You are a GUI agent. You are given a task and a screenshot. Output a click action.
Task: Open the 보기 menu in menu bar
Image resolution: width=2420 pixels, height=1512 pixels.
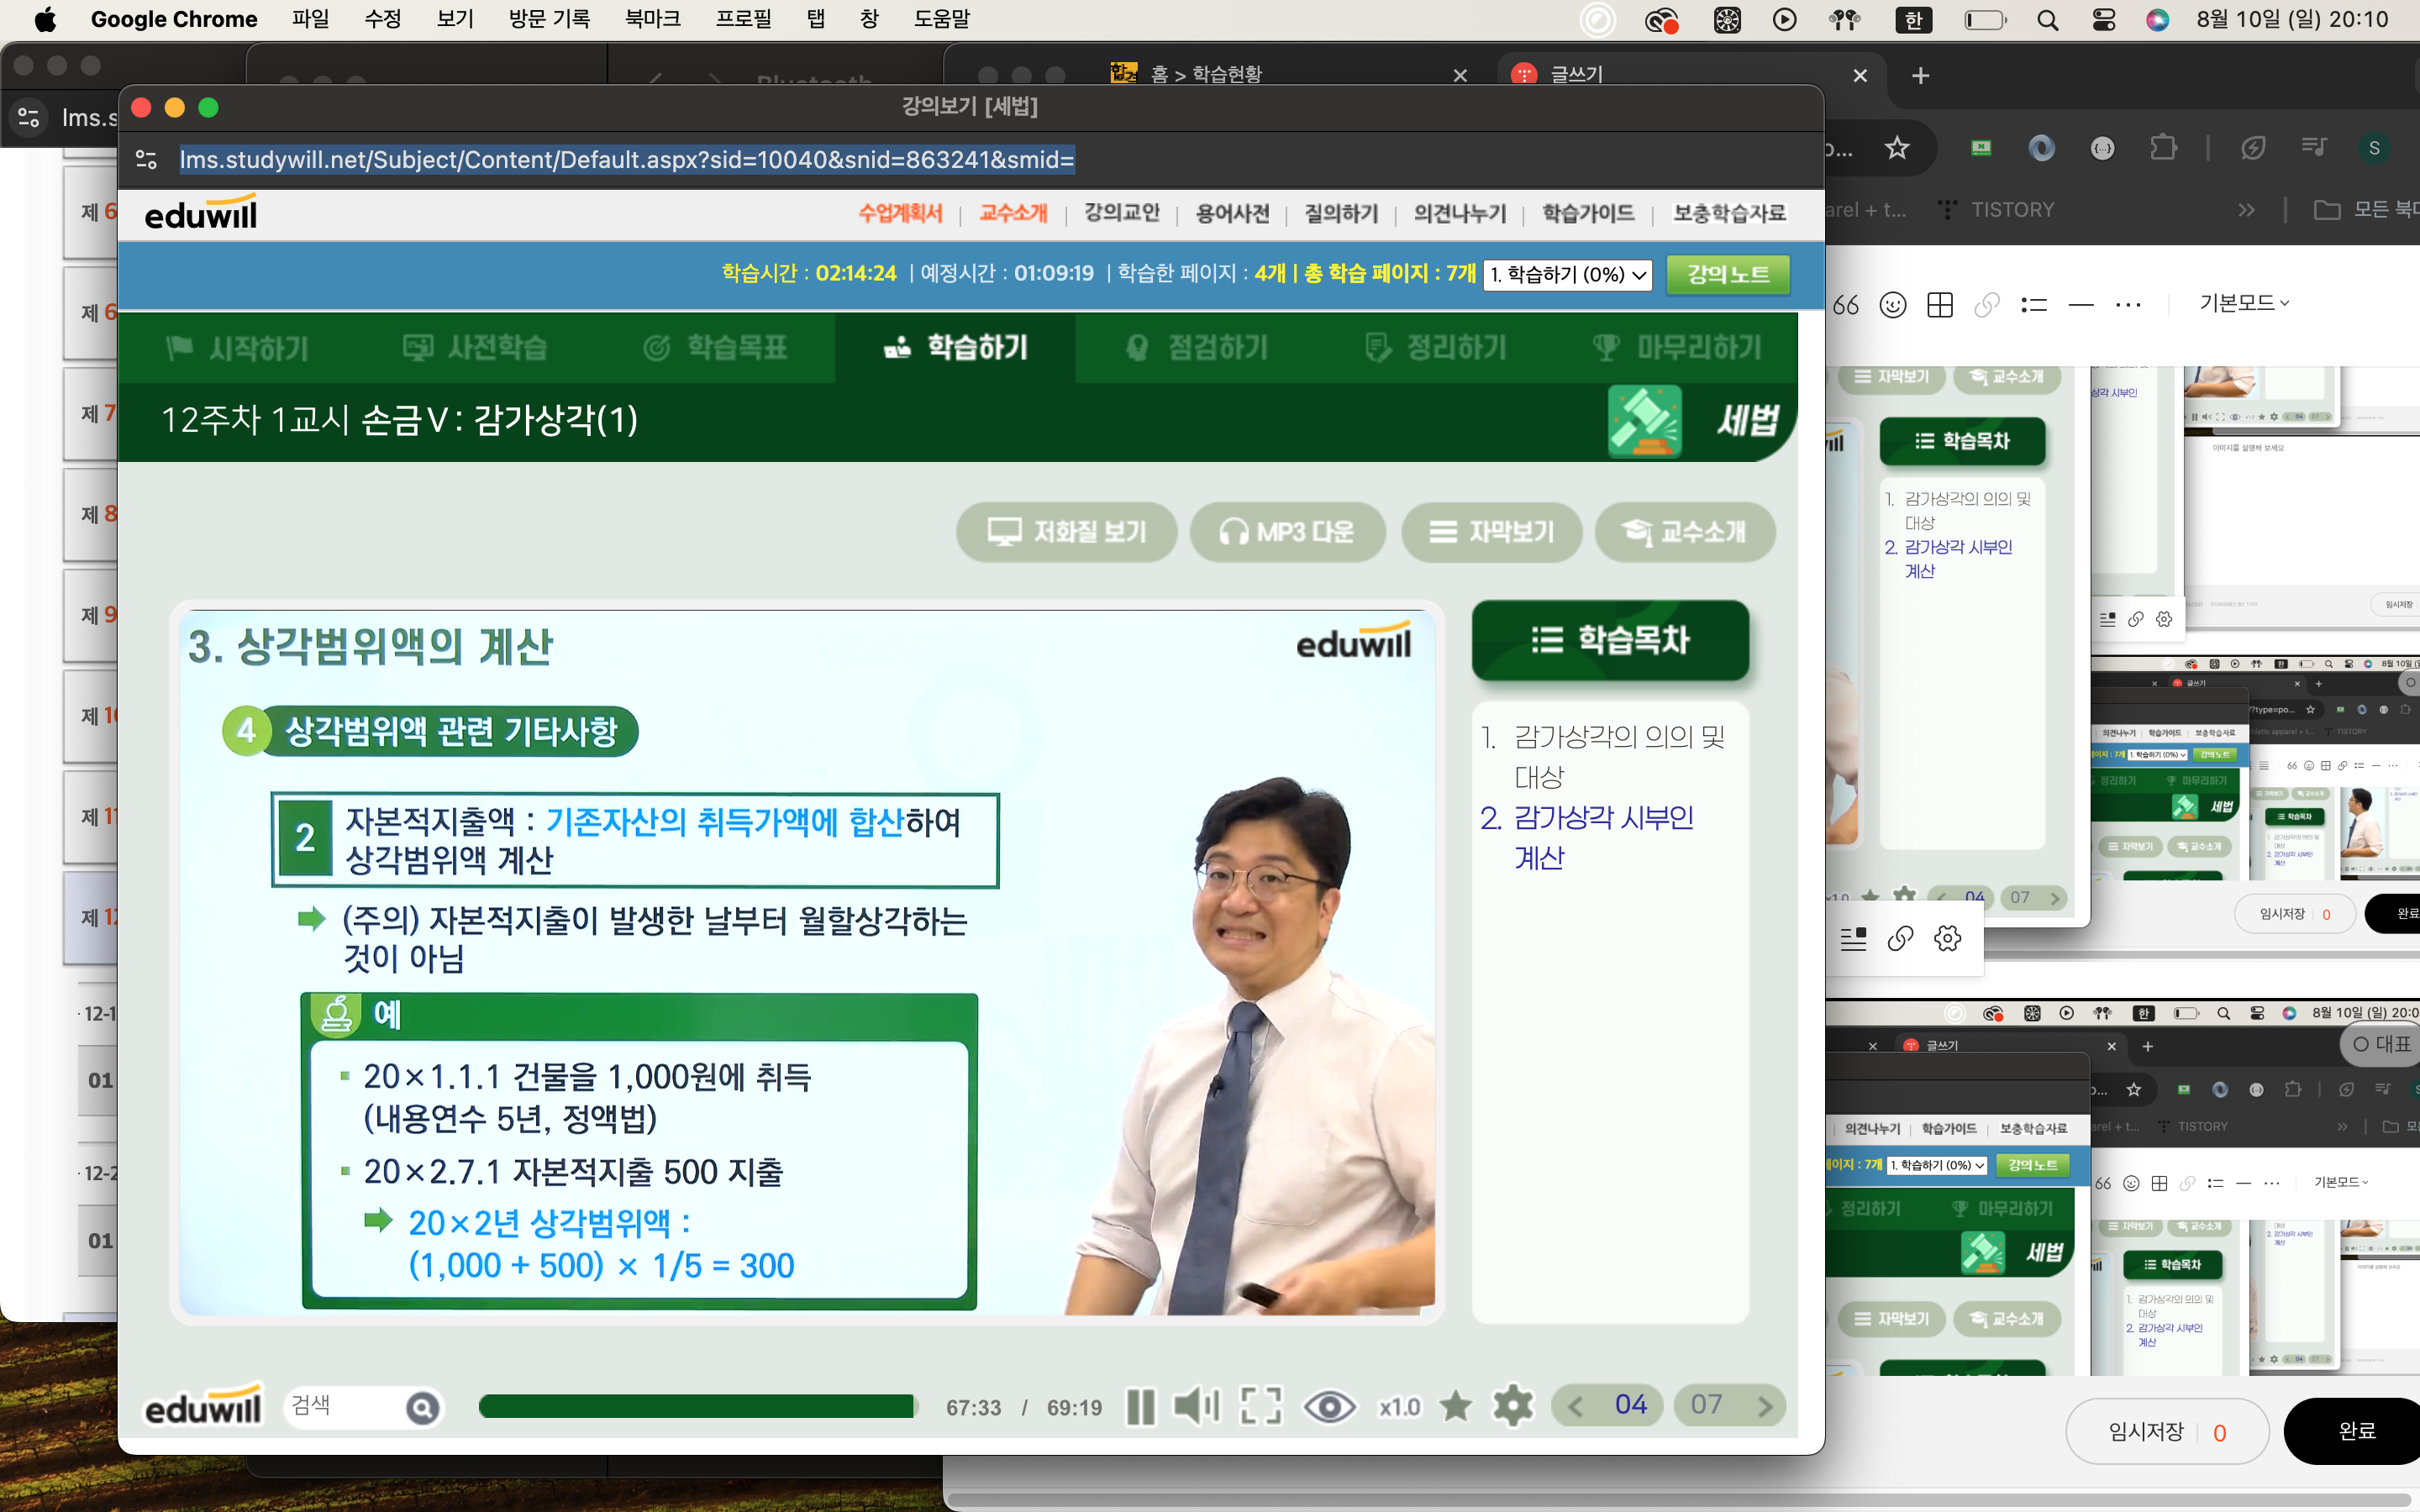(x=454, y=19)
